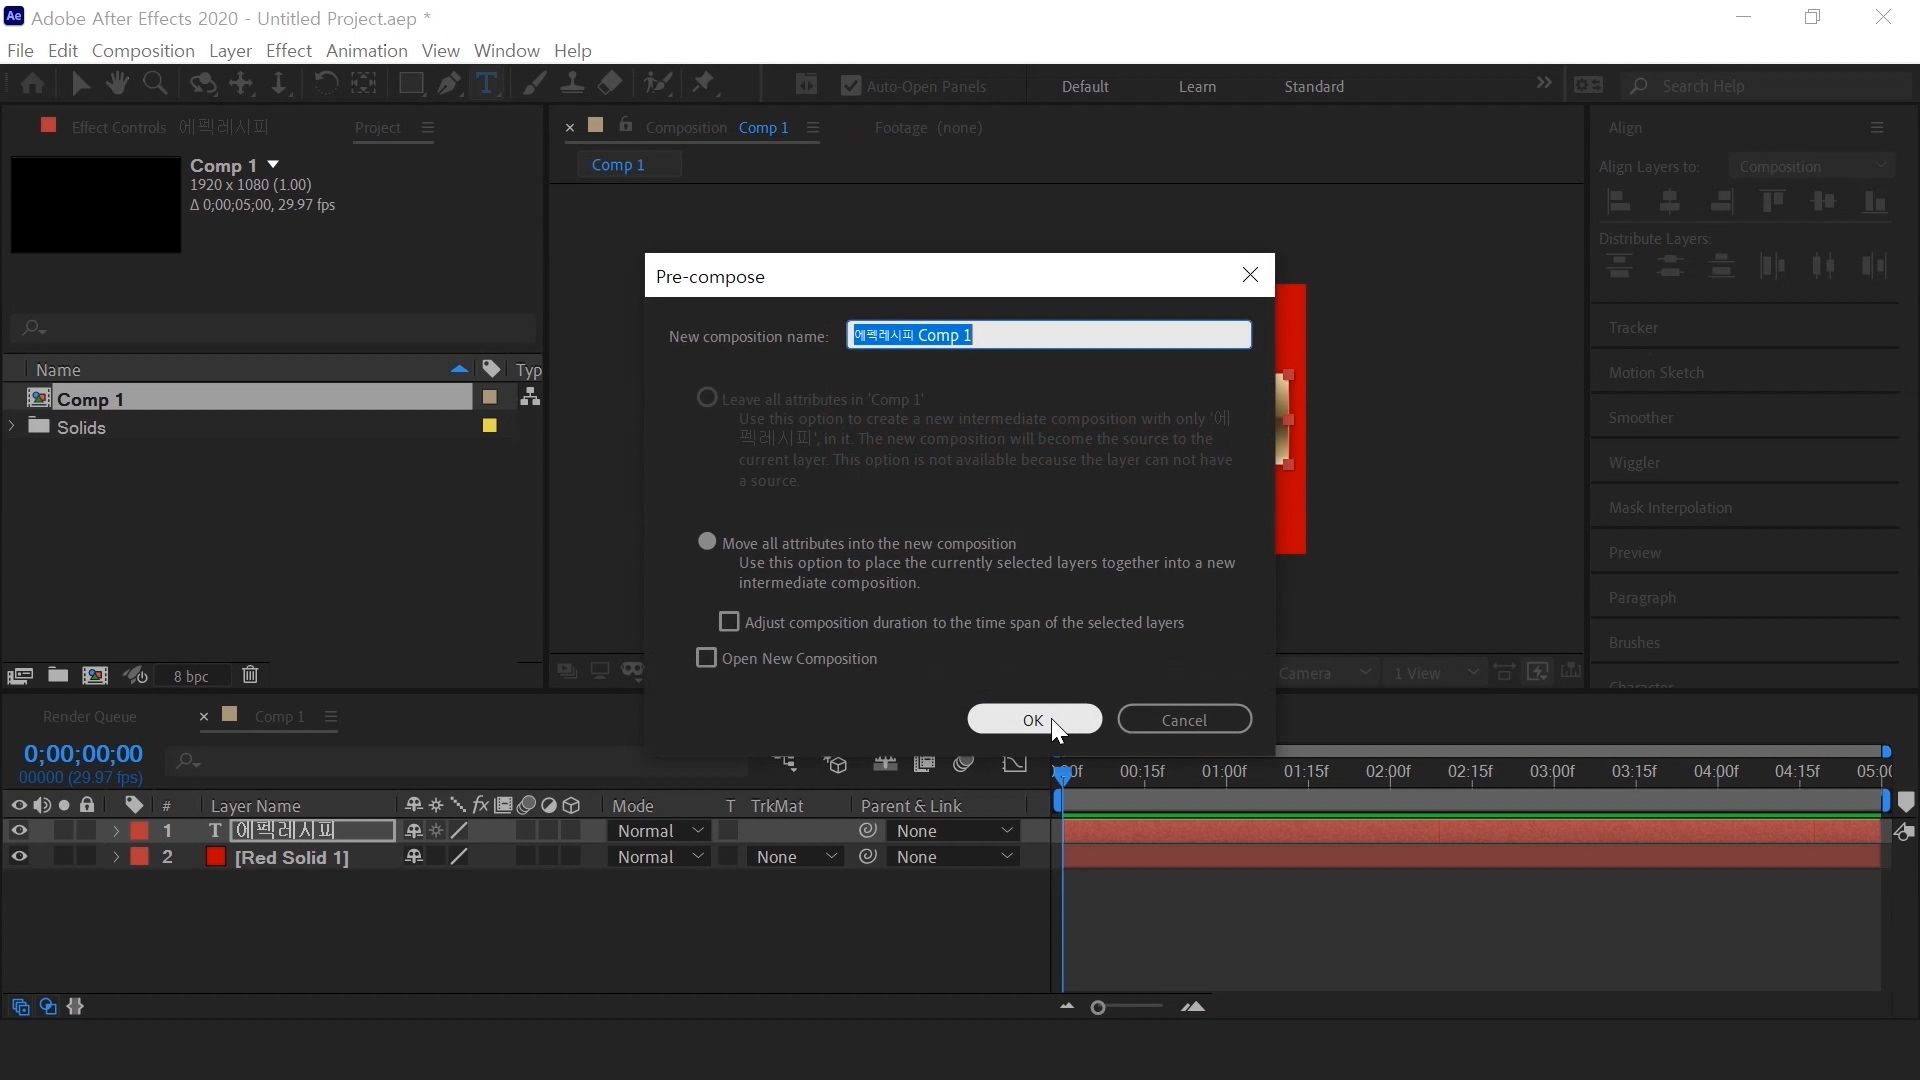
Task: Switch to the Learn workspace
Action: click(x=1197, y=86)
